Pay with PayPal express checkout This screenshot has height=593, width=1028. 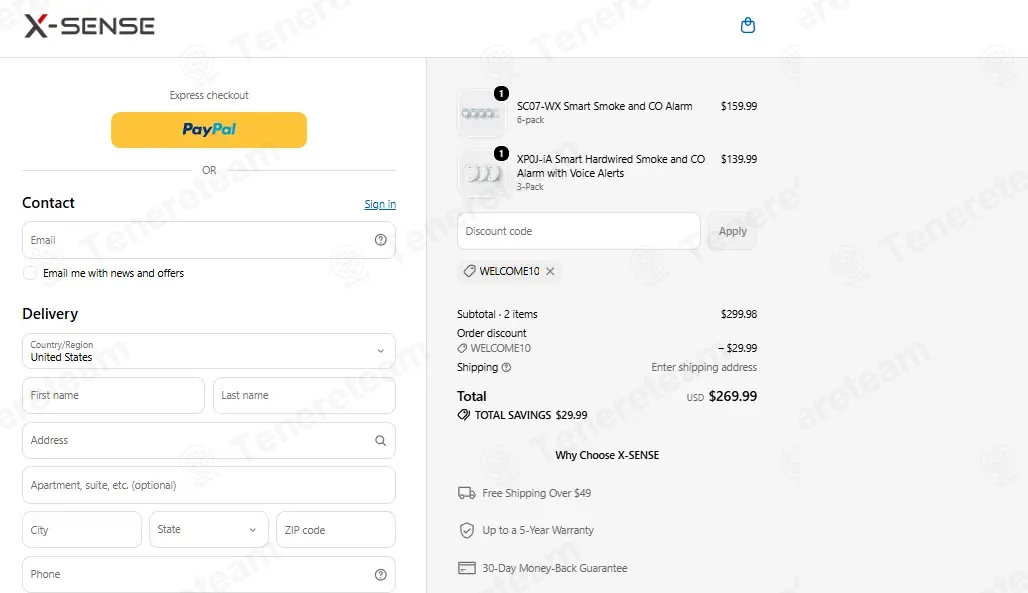[208, 130]
